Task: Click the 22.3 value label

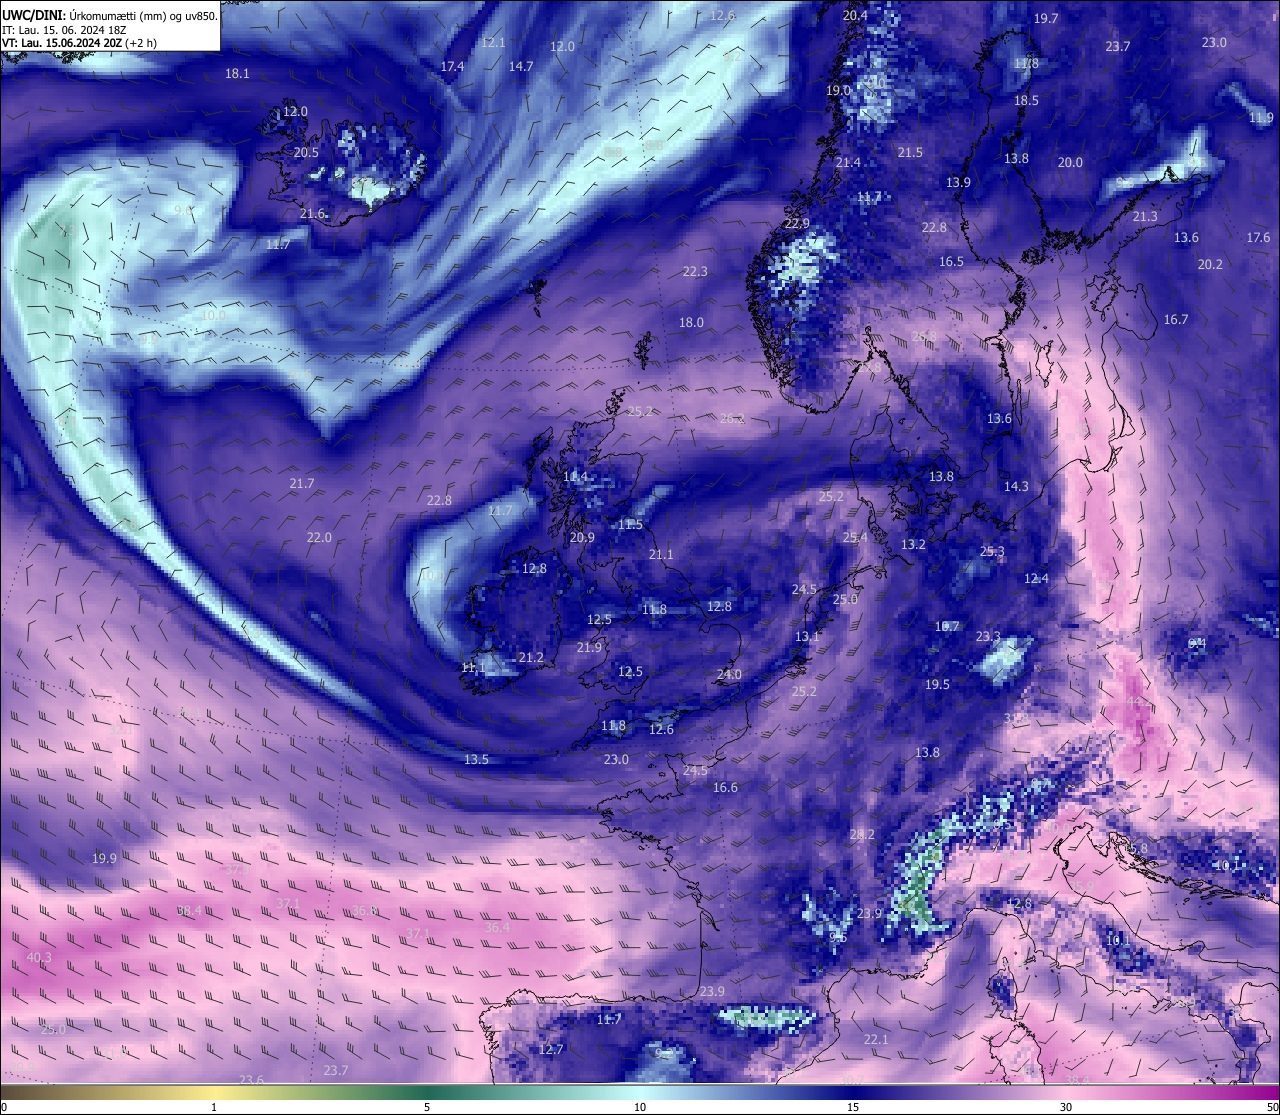Action: [695, 272]
